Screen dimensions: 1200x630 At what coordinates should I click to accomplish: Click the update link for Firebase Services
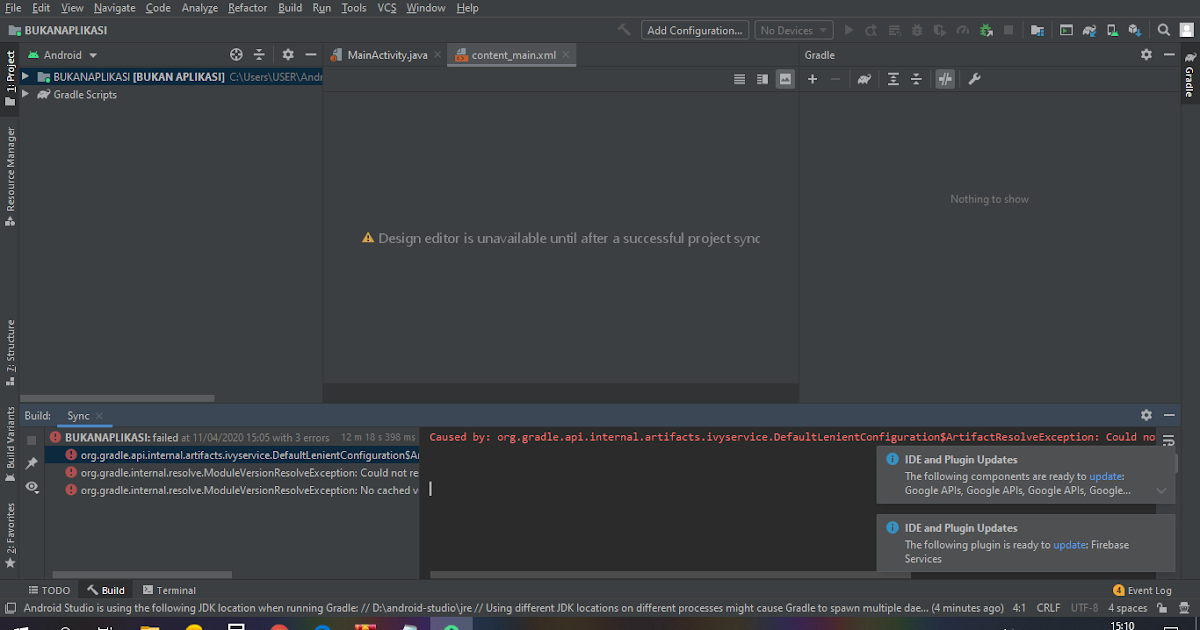click(x=1069, y=544)
